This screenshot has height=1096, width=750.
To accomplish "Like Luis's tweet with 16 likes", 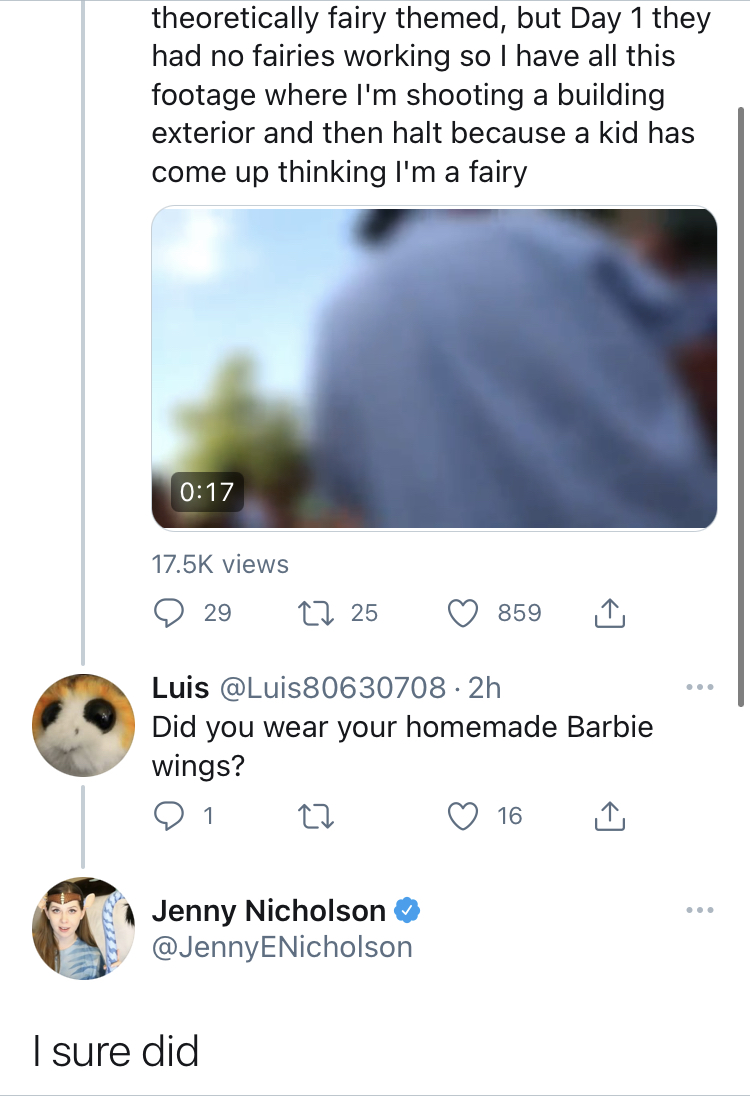I will (x=463, y=816).
